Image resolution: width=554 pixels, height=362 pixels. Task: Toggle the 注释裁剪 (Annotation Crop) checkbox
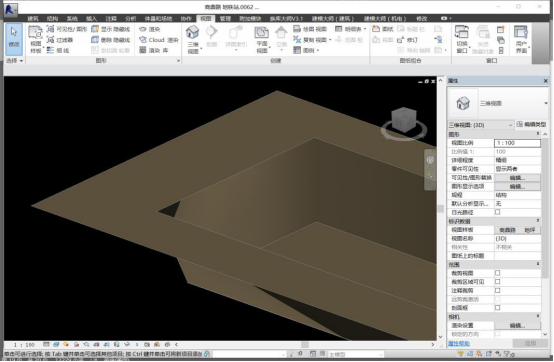(x=497, y=290)
